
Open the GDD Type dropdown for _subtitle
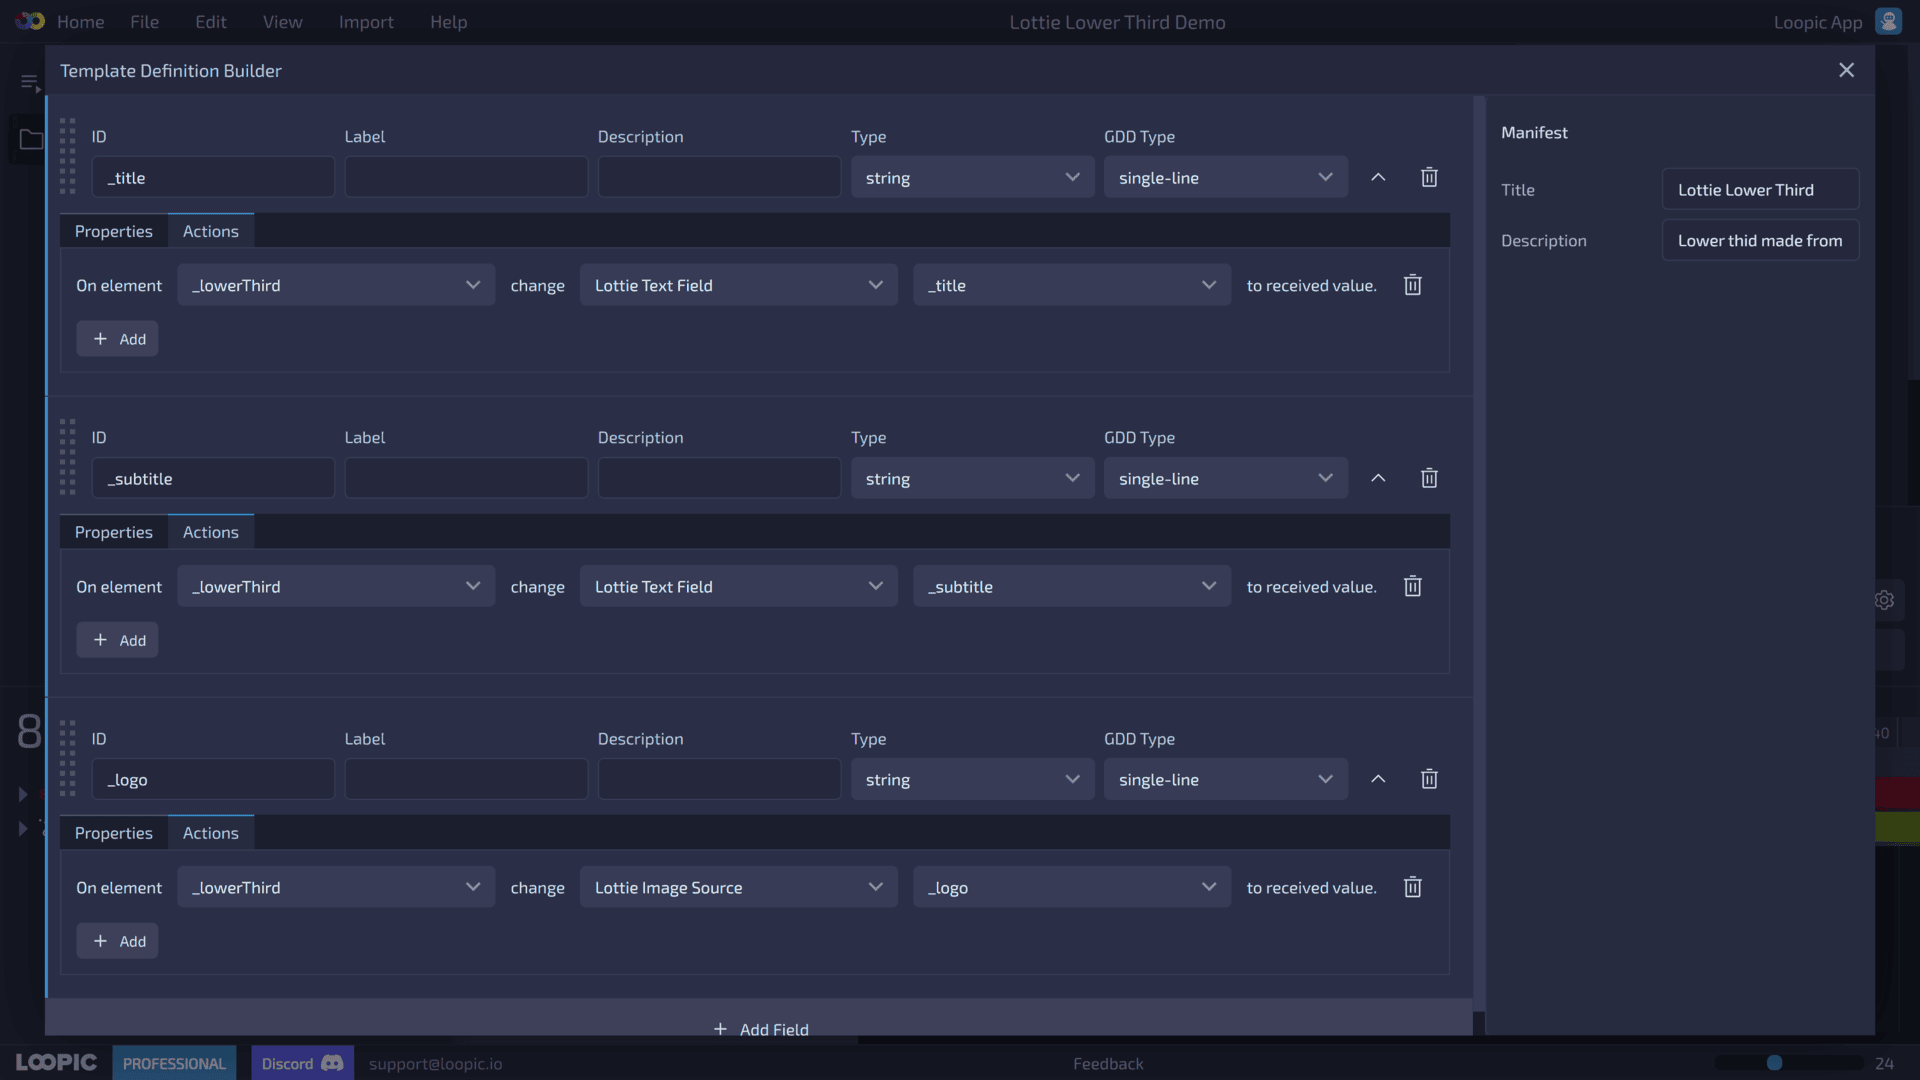[1225, 478]
